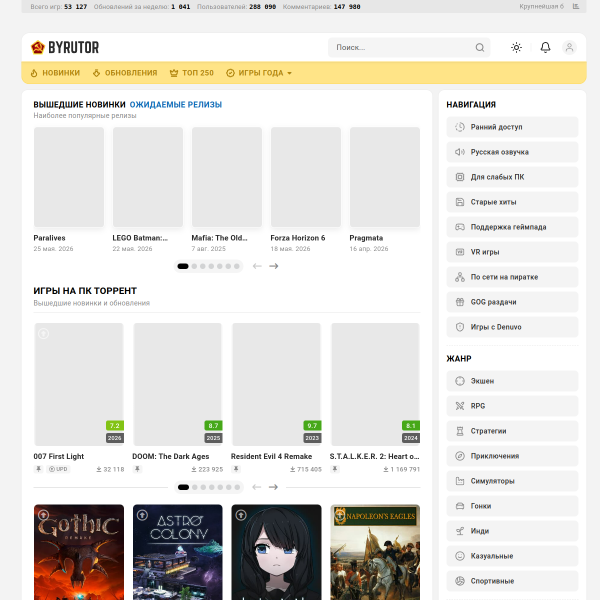600x600 pixels.
Task: Open the Gothic Remake cover
Action: 79,552
